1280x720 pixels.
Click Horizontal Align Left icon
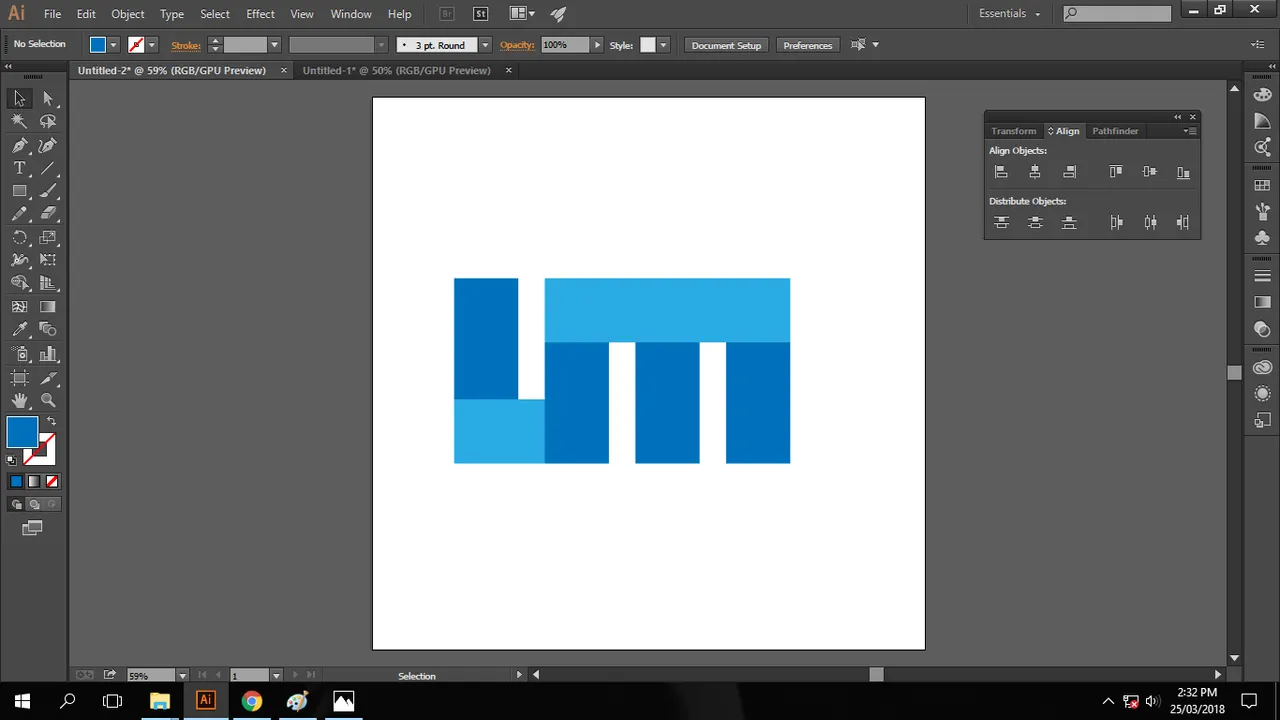[x=1001, y=172]
